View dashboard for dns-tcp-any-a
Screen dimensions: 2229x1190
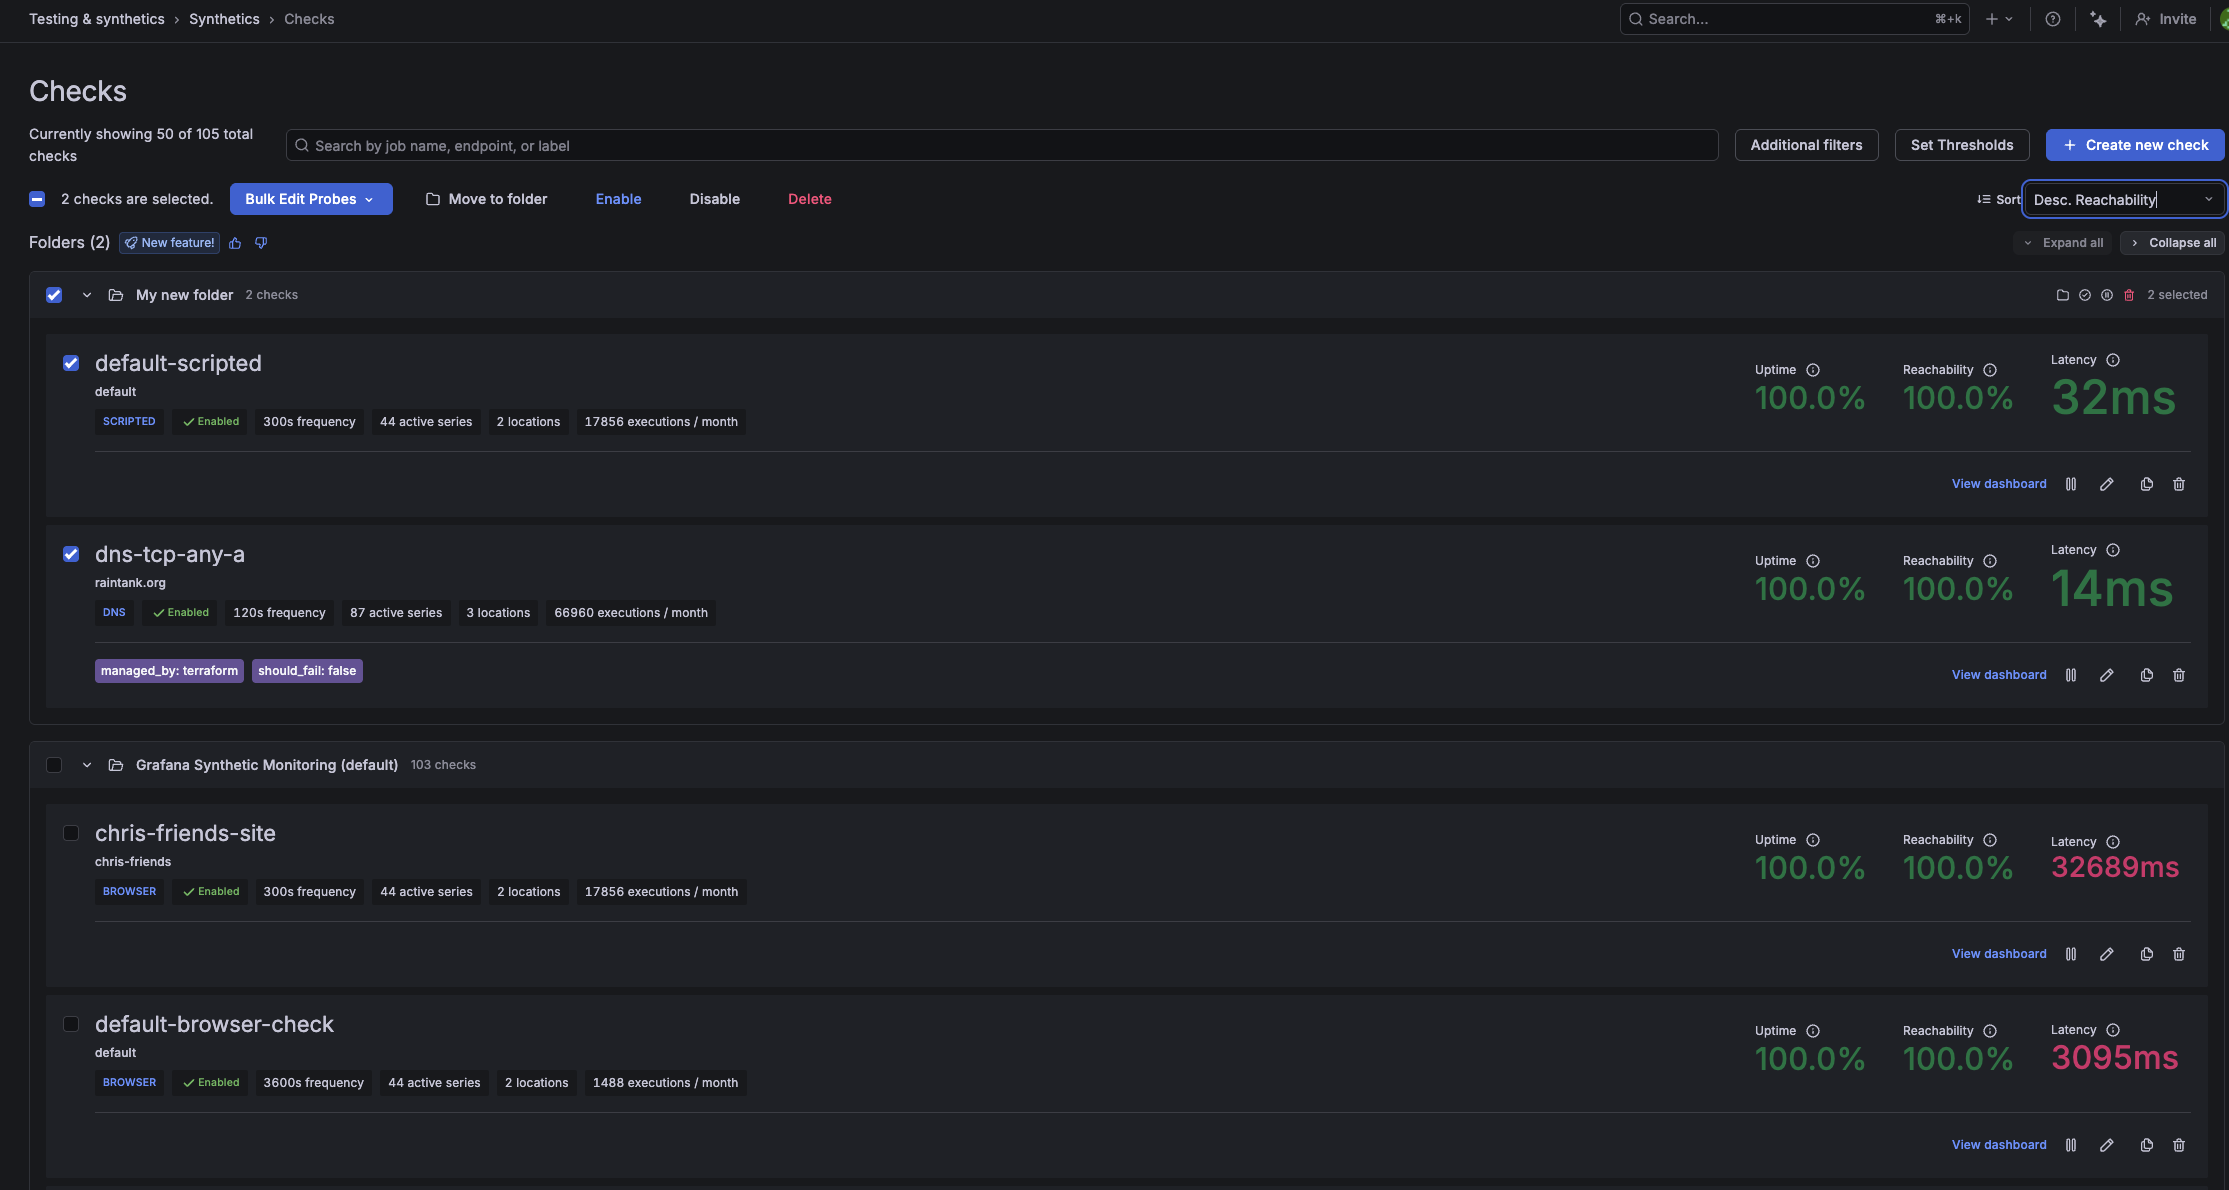point(1999,675)
